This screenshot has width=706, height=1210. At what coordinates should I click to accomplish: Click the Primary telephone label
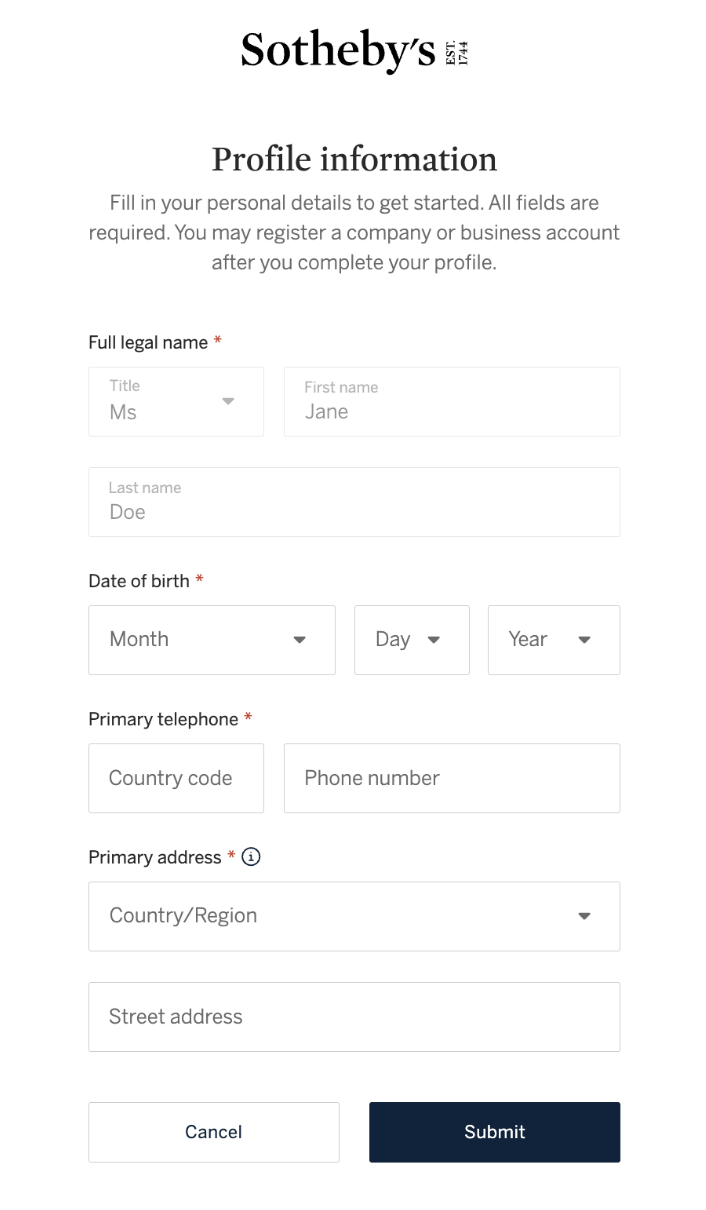[x=163, y=719]
